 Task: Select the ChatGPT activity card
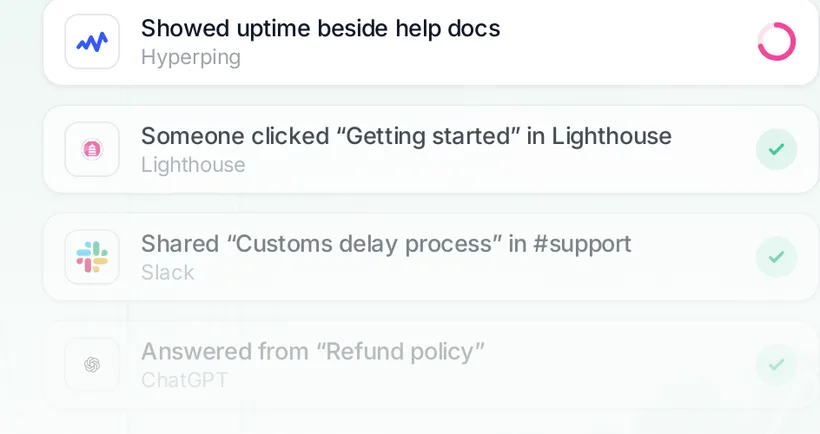click(x=430, y=365)
